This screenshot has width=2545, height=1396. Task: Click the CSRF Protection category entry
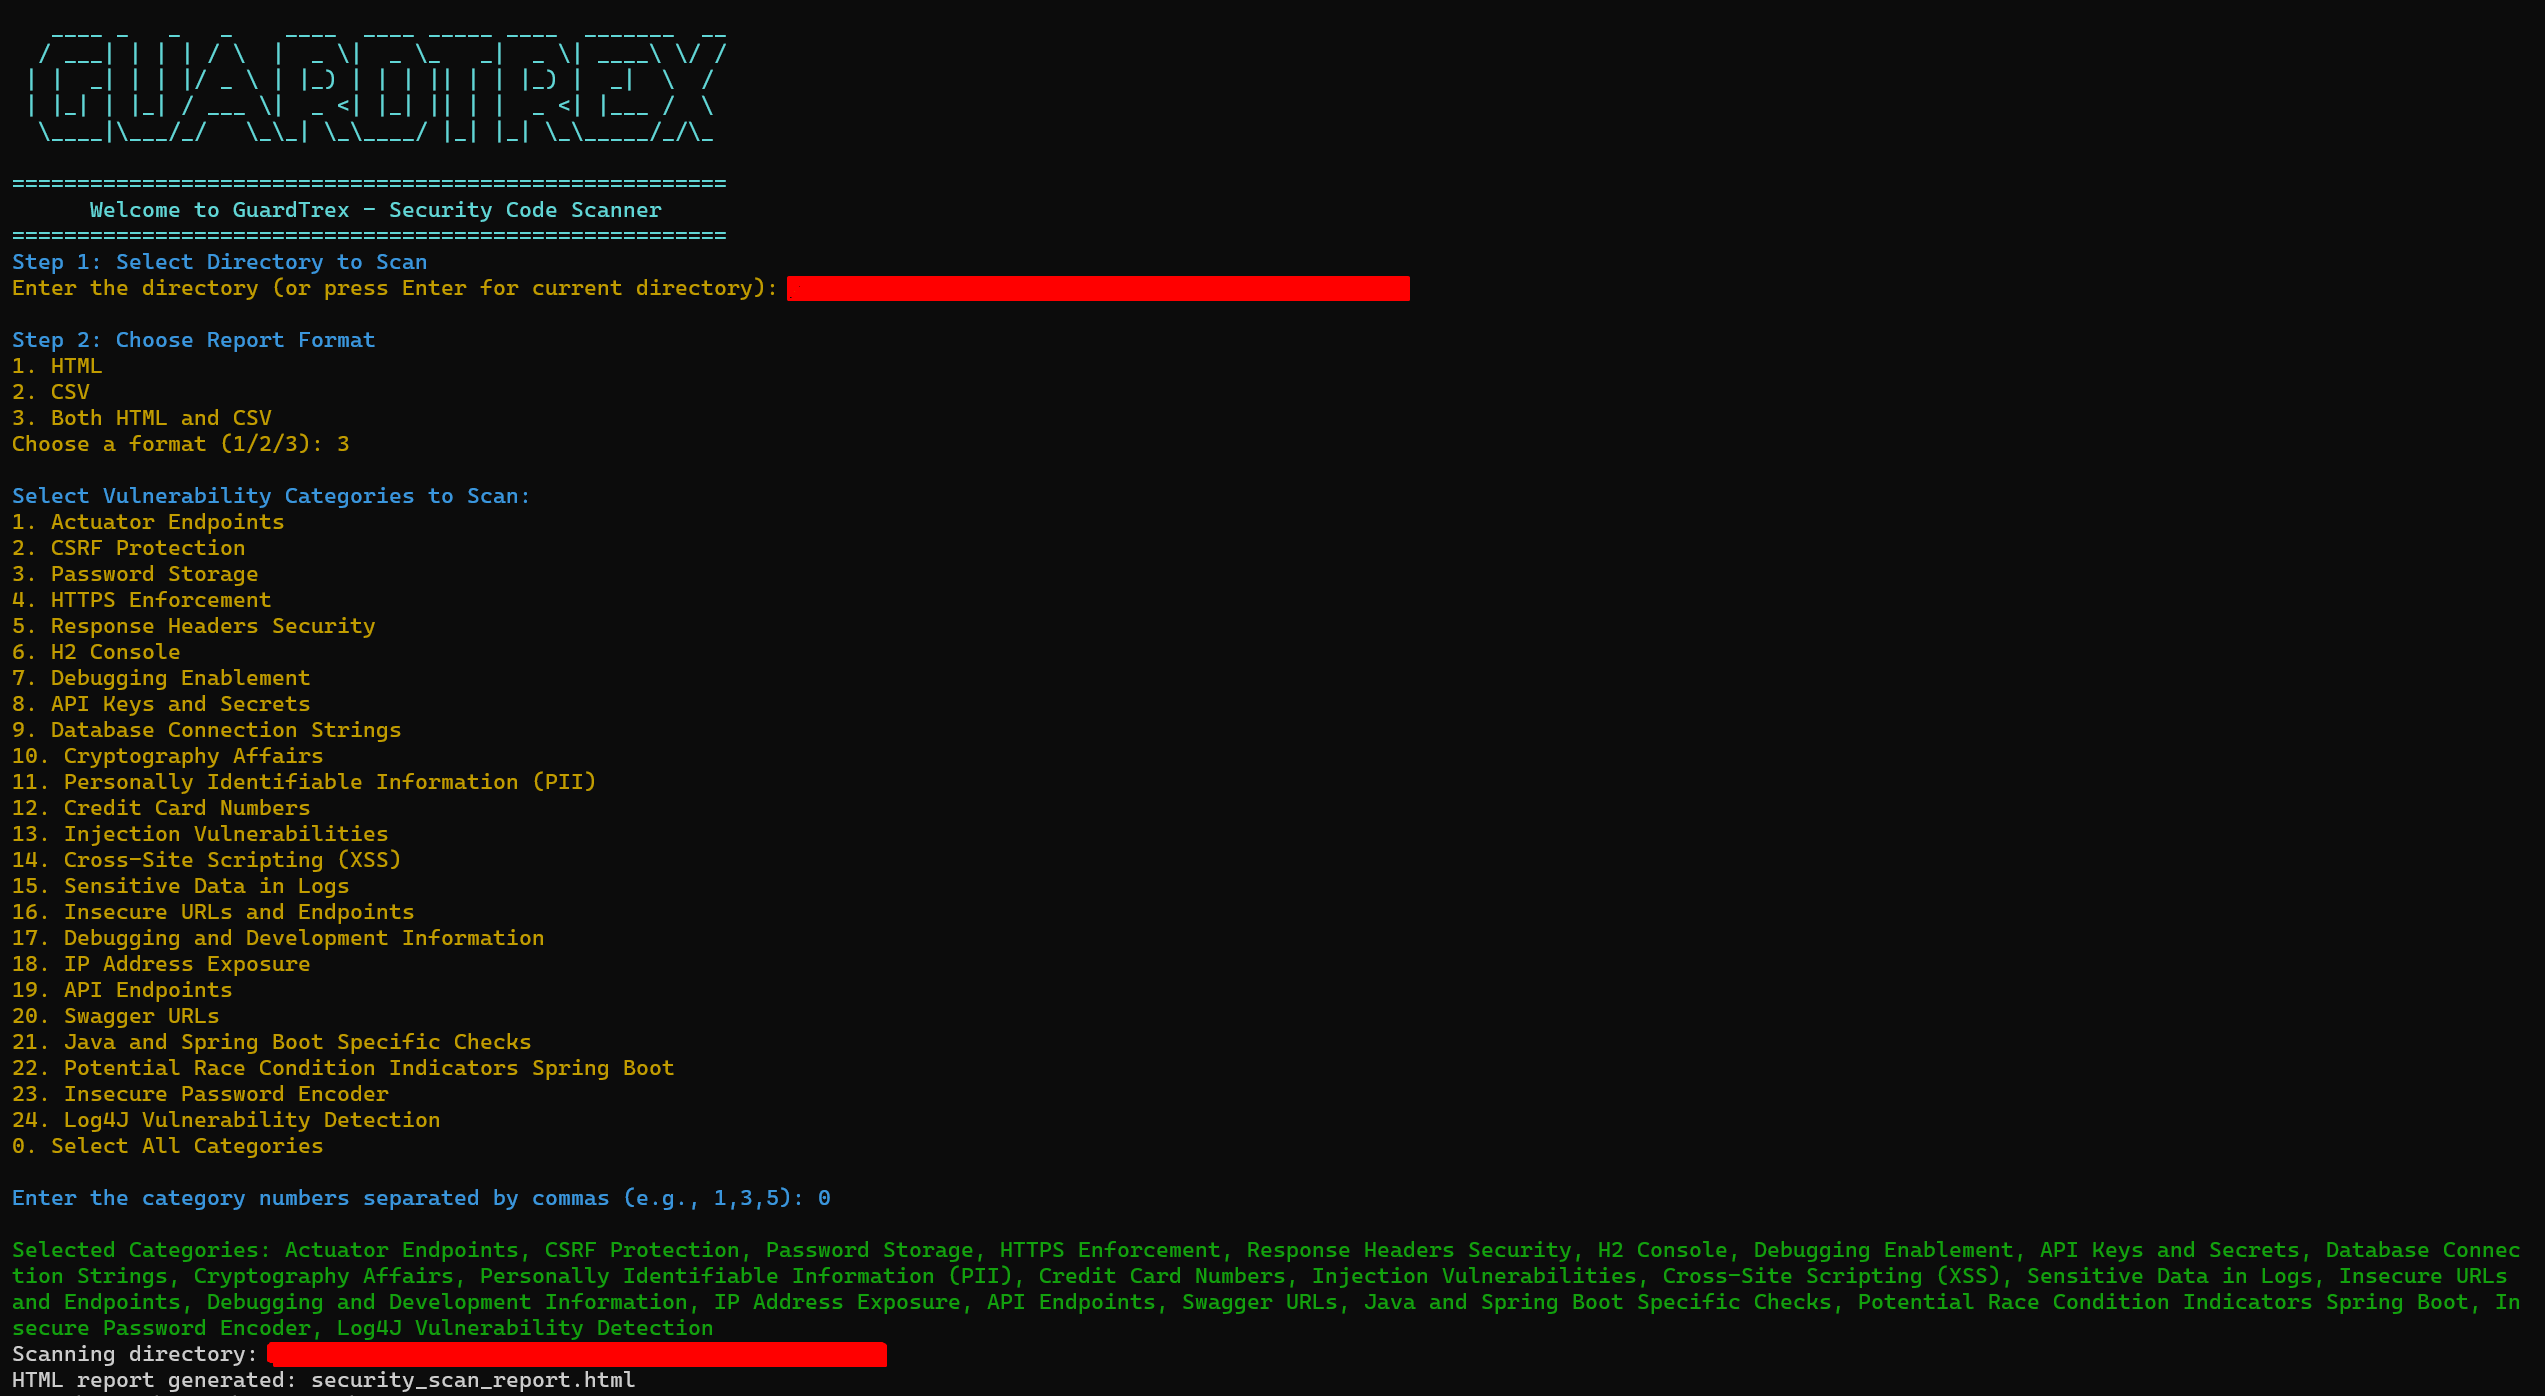[x=128, y=548]
